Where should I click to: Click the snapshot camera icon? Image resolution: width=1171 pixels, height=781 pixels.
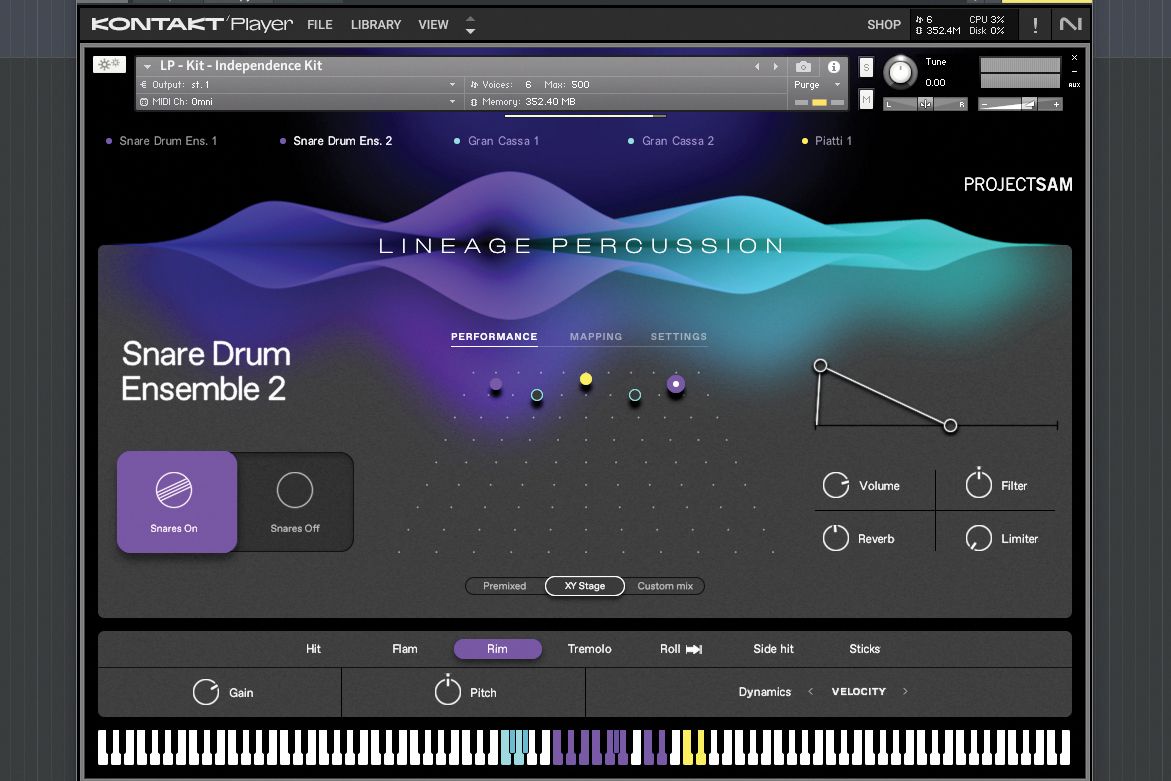tap(802, 66)
